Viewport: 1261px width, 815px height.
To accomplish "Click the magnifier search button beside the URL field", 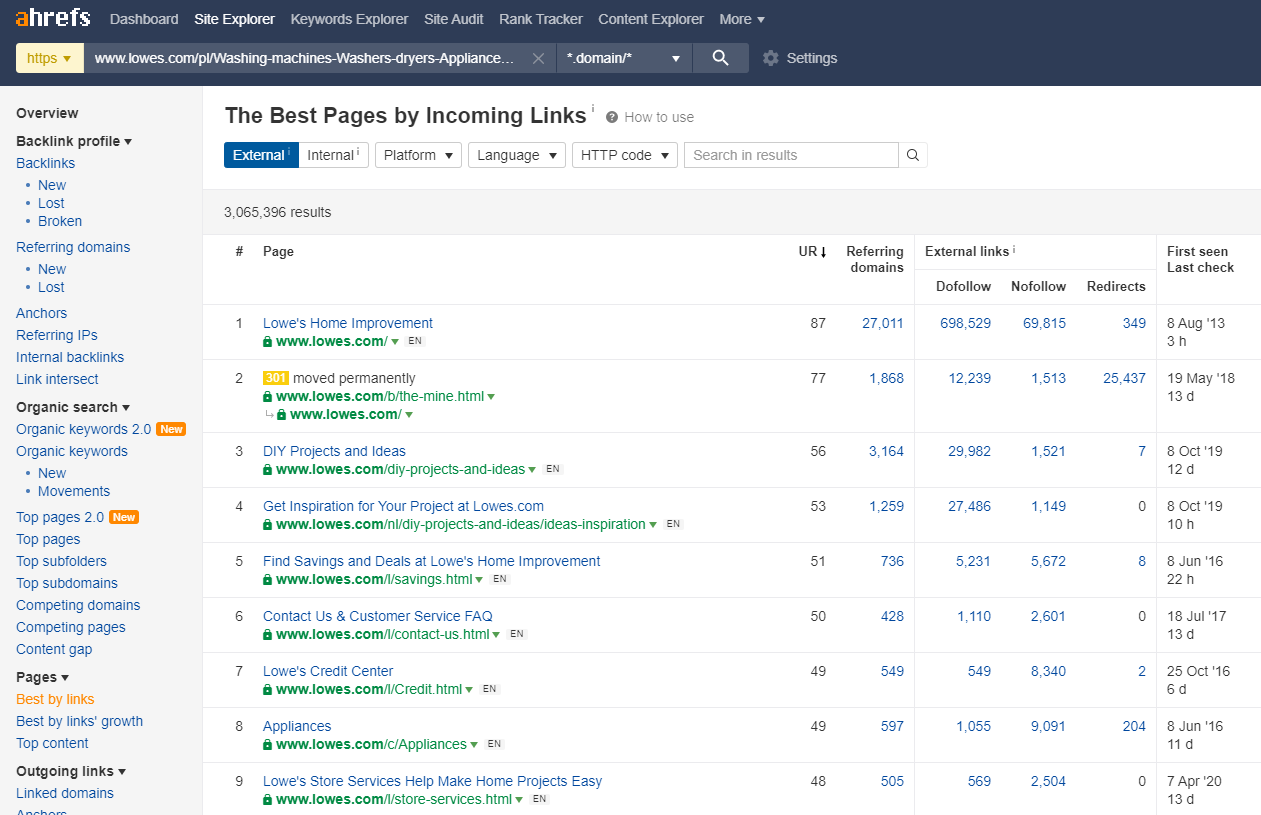I will pos(720,58).
